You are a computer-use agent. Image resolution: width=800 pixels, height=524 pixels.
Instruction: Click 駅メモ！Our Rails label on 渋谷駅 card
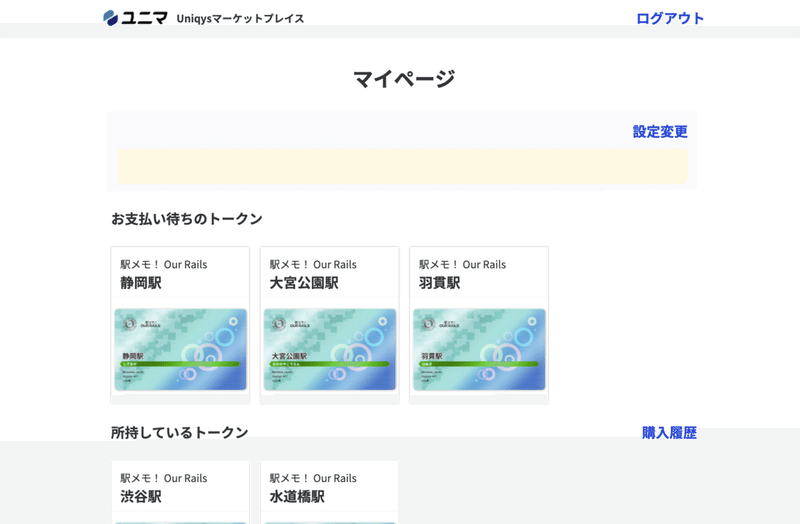tap(164, 478)
